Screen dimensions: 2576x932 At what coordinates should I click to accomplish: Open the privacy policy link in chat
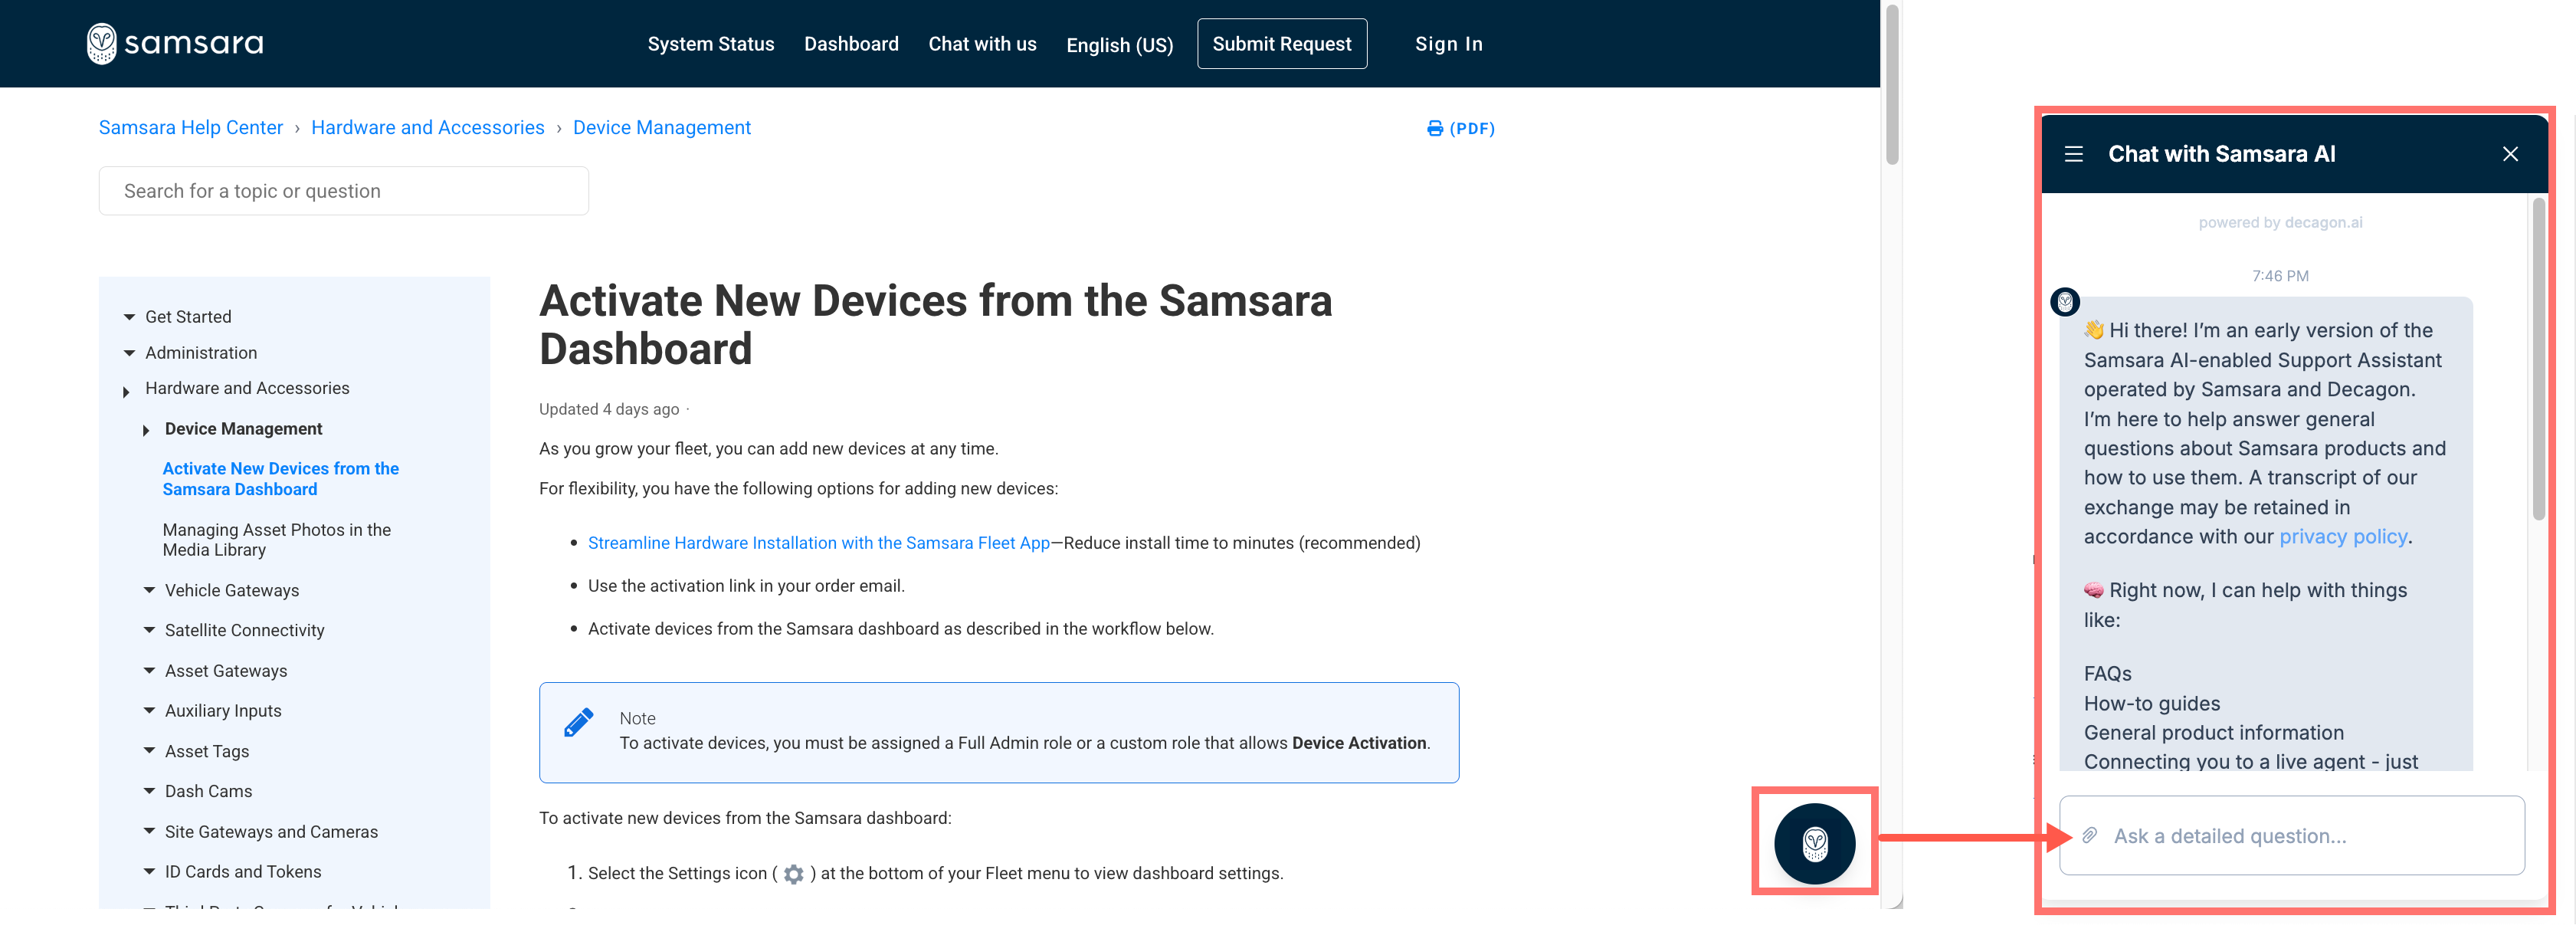pyautogui.click(x=2342, y=536)
